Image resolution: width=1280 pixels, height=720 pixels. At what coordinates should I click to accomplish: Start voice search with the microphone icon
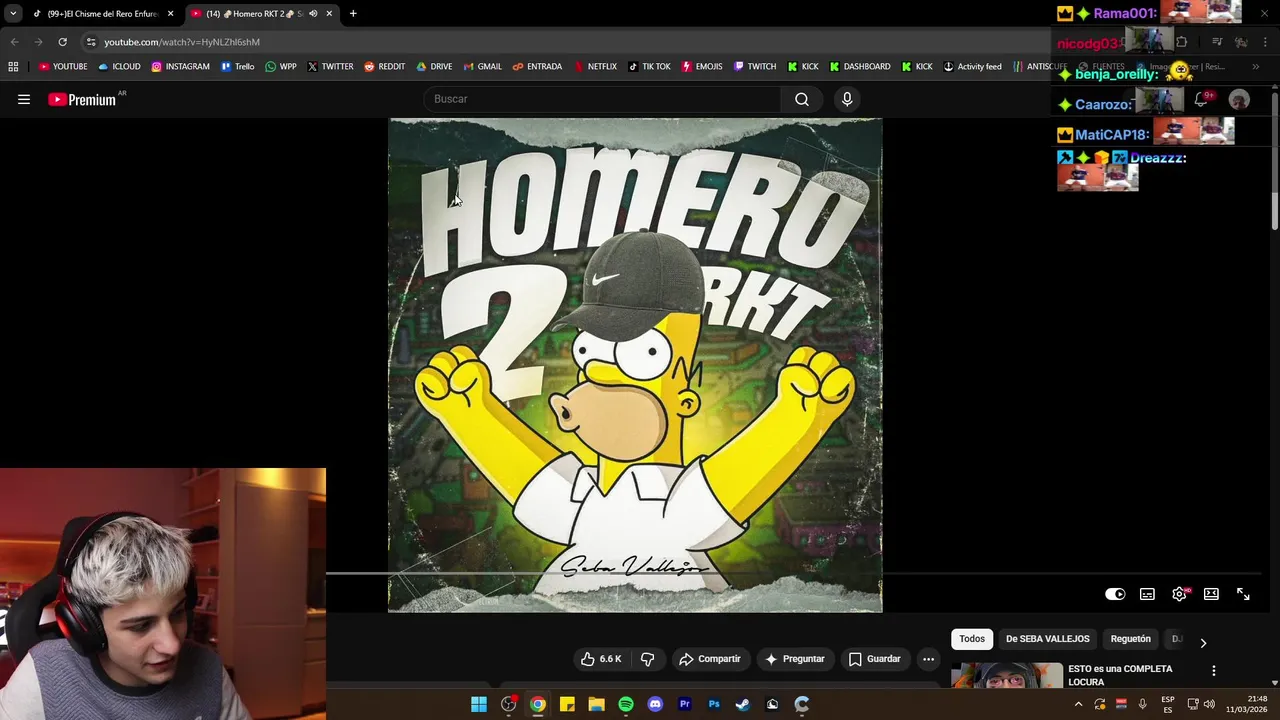point(847,99)
